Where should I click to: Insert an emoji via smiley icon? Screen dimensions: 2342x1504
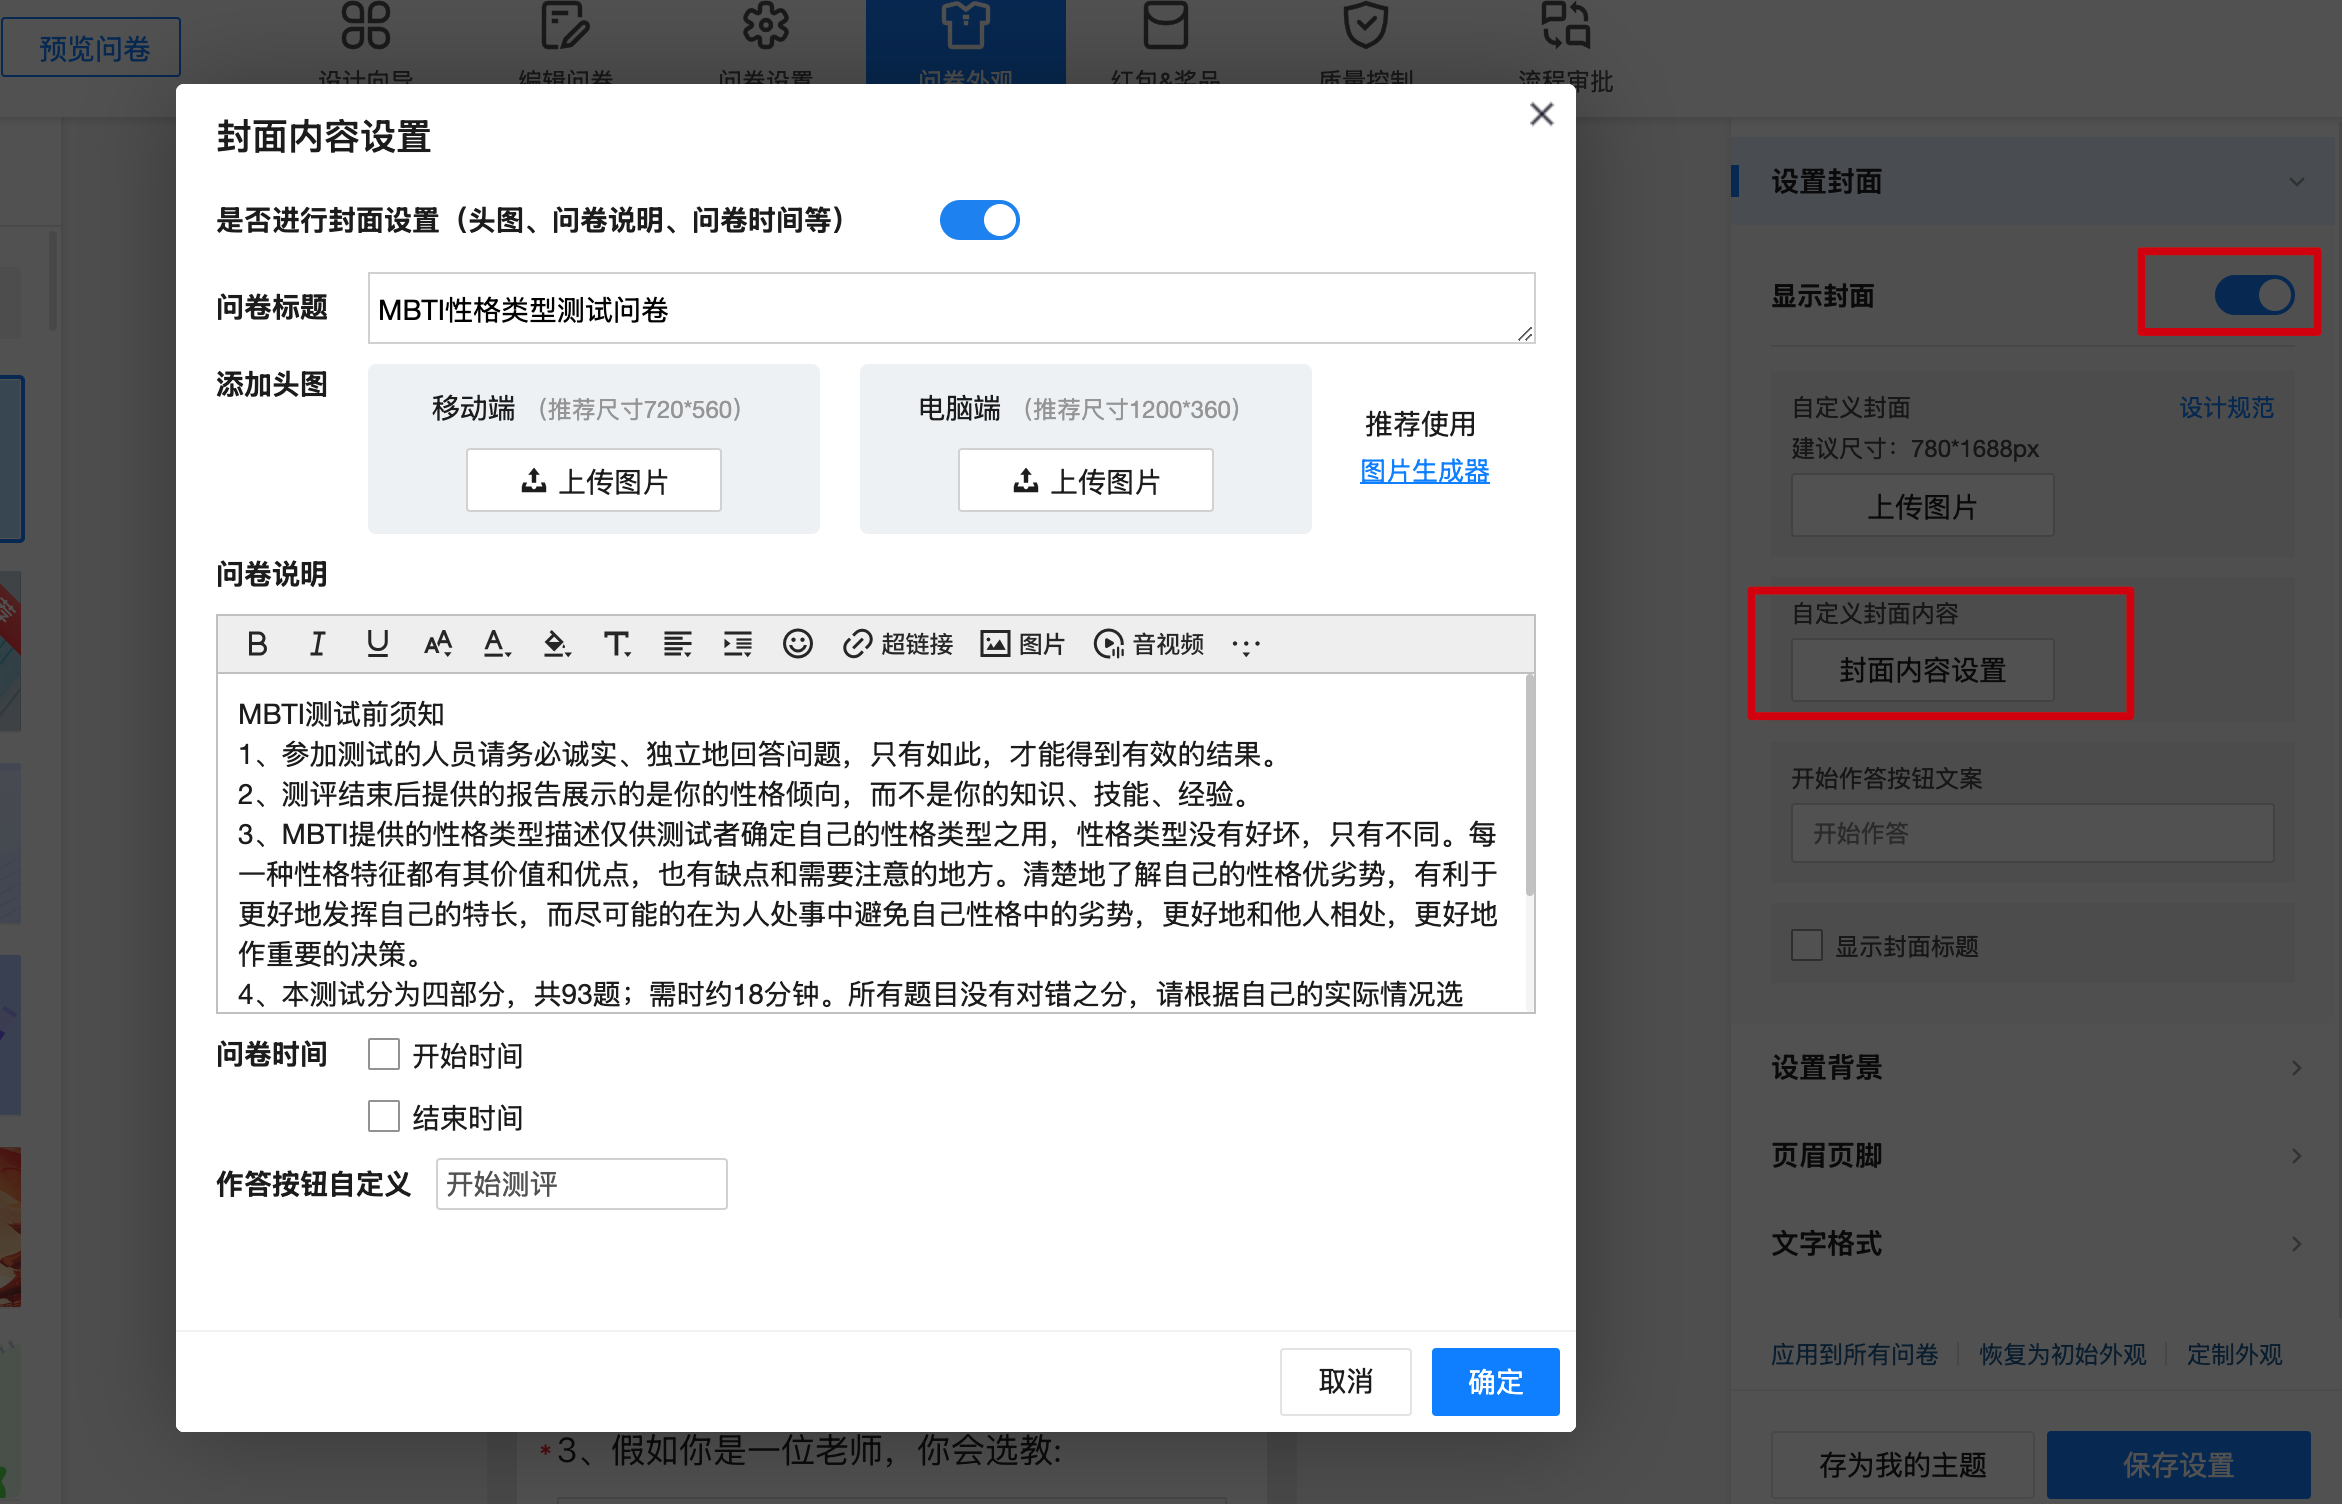click(x=797, y=644)
